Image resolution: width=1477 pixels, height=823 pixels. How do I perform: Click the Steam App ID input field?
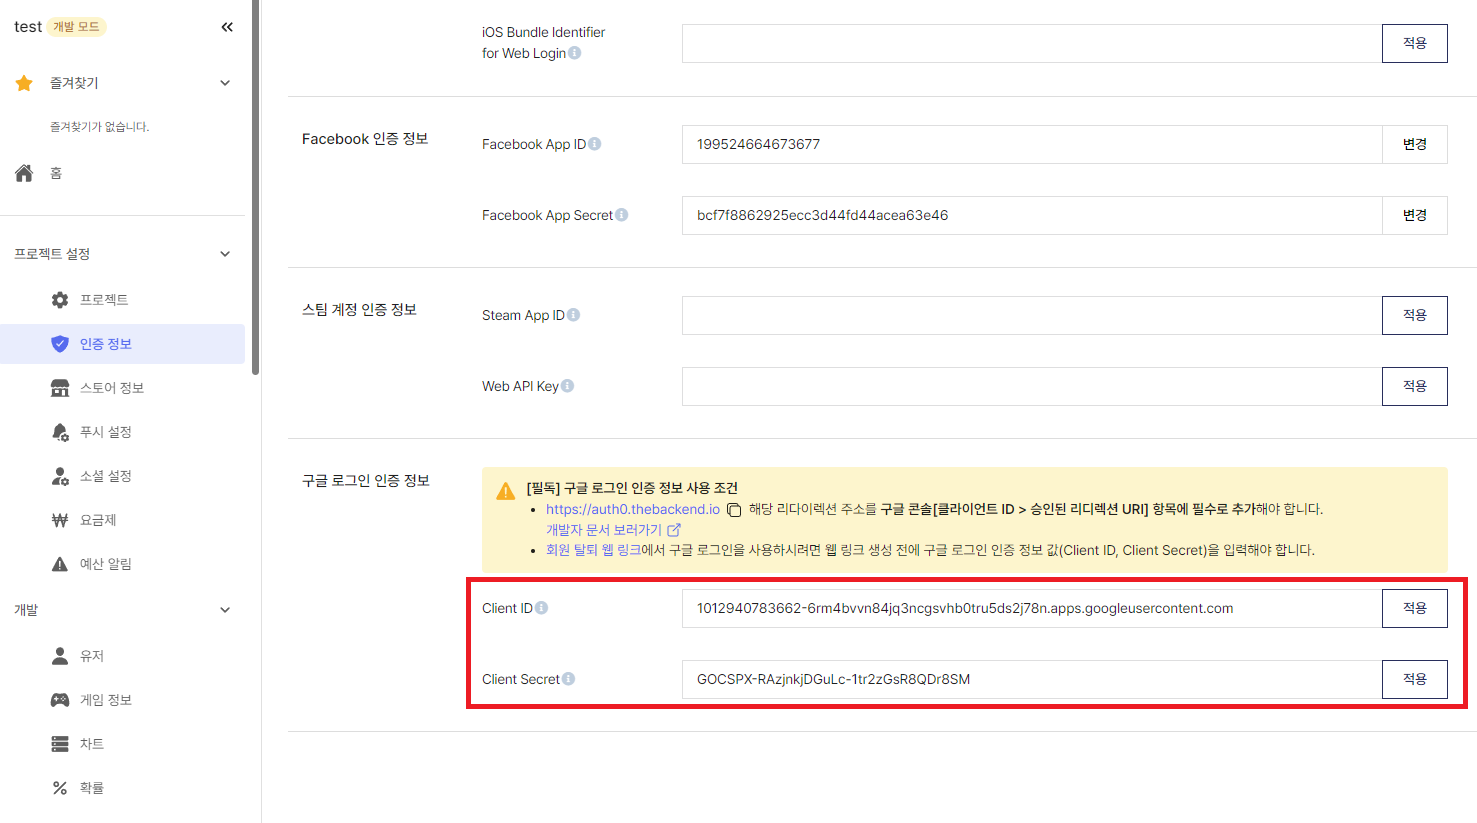[1031, 315]
